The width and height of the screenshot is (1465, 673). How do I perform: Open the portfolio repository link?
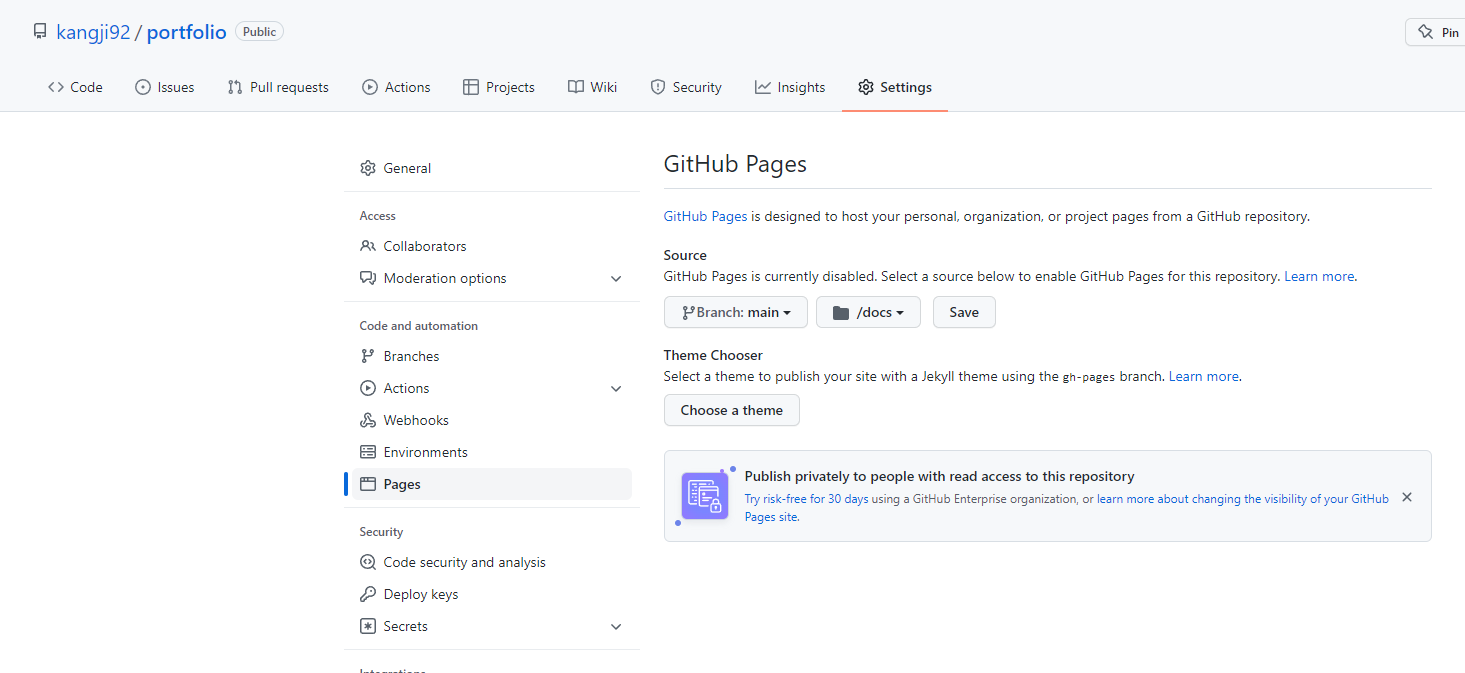187,32
